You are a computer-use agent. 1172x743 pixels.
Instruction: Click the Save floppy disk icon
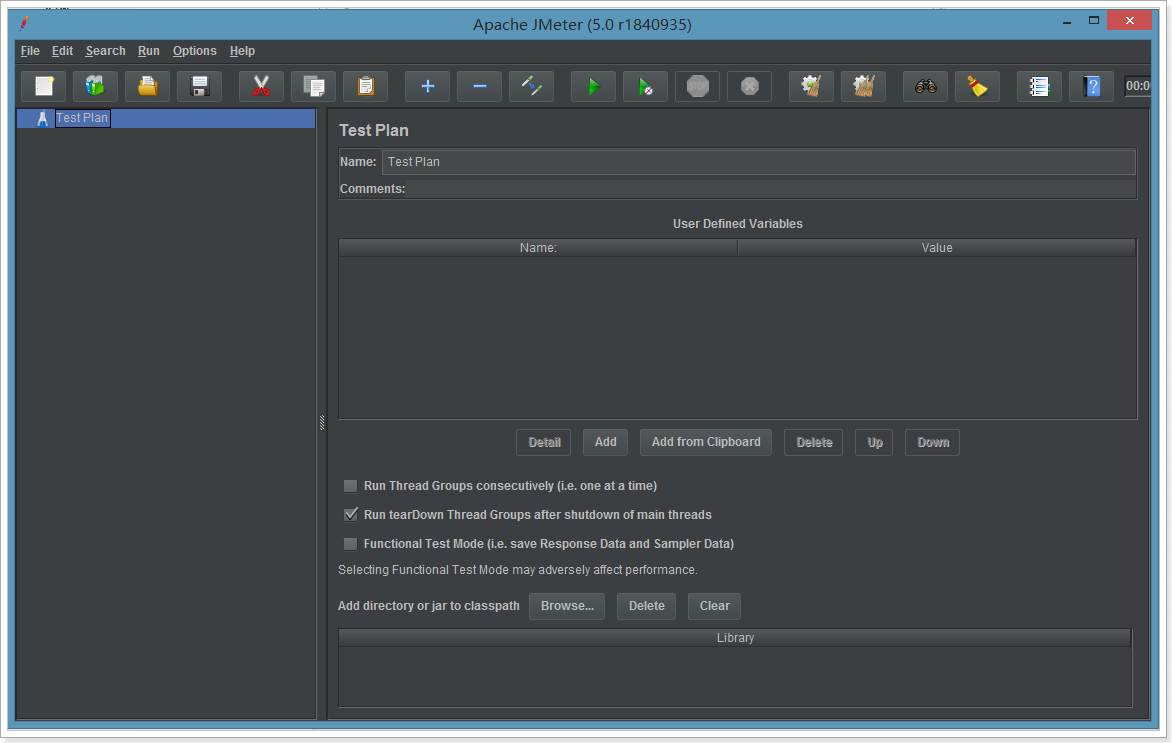pos(200,87)
